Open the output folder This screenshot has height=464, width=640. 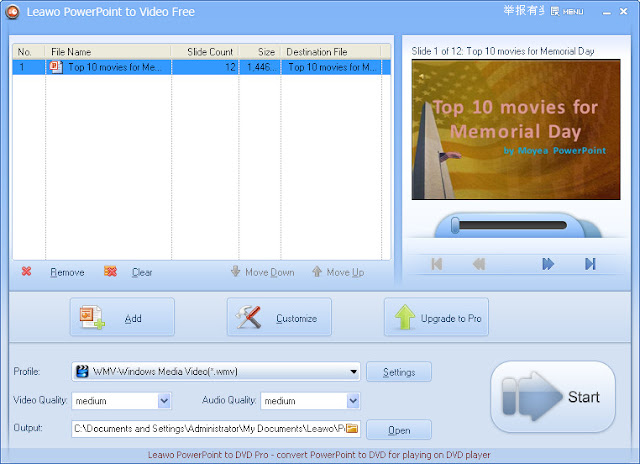point(399,430)
